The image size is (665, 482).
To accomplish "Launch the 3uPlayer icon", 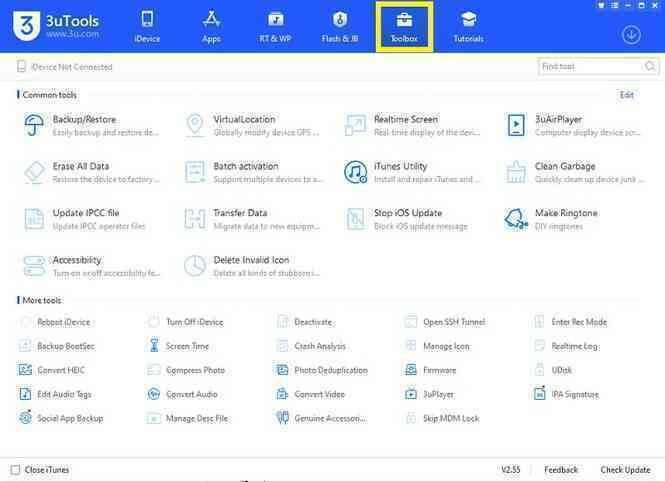I will [411, 394].
